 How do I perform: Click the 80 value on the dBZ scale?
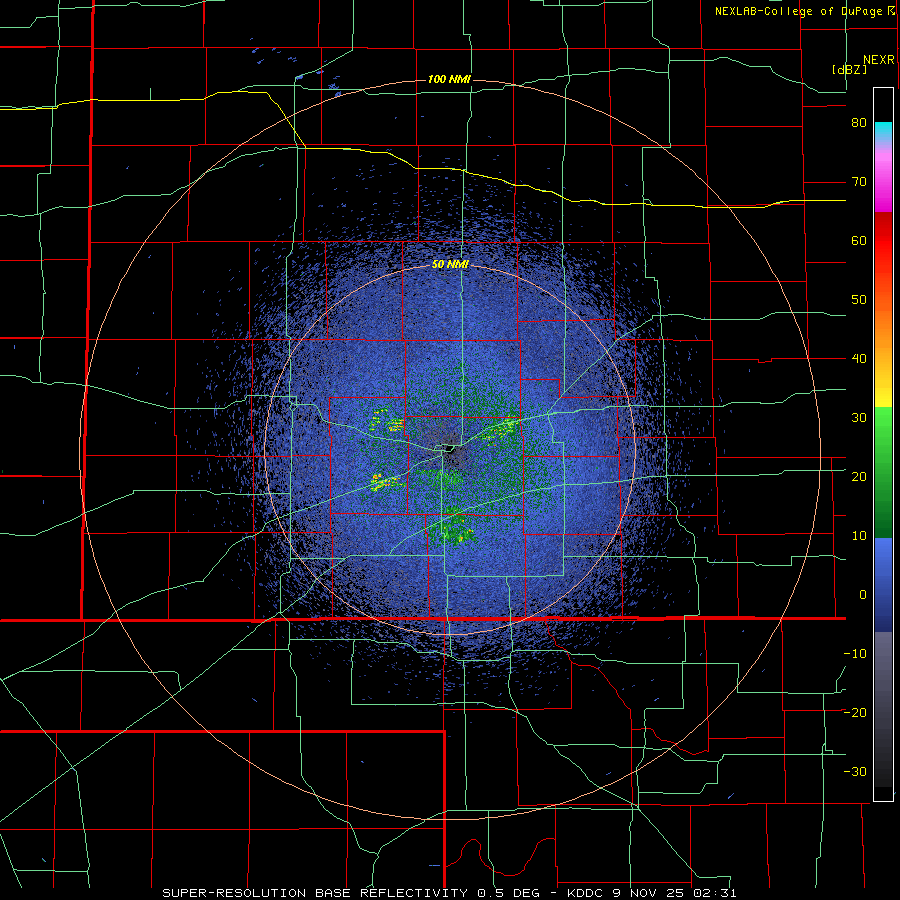point(859,122)
